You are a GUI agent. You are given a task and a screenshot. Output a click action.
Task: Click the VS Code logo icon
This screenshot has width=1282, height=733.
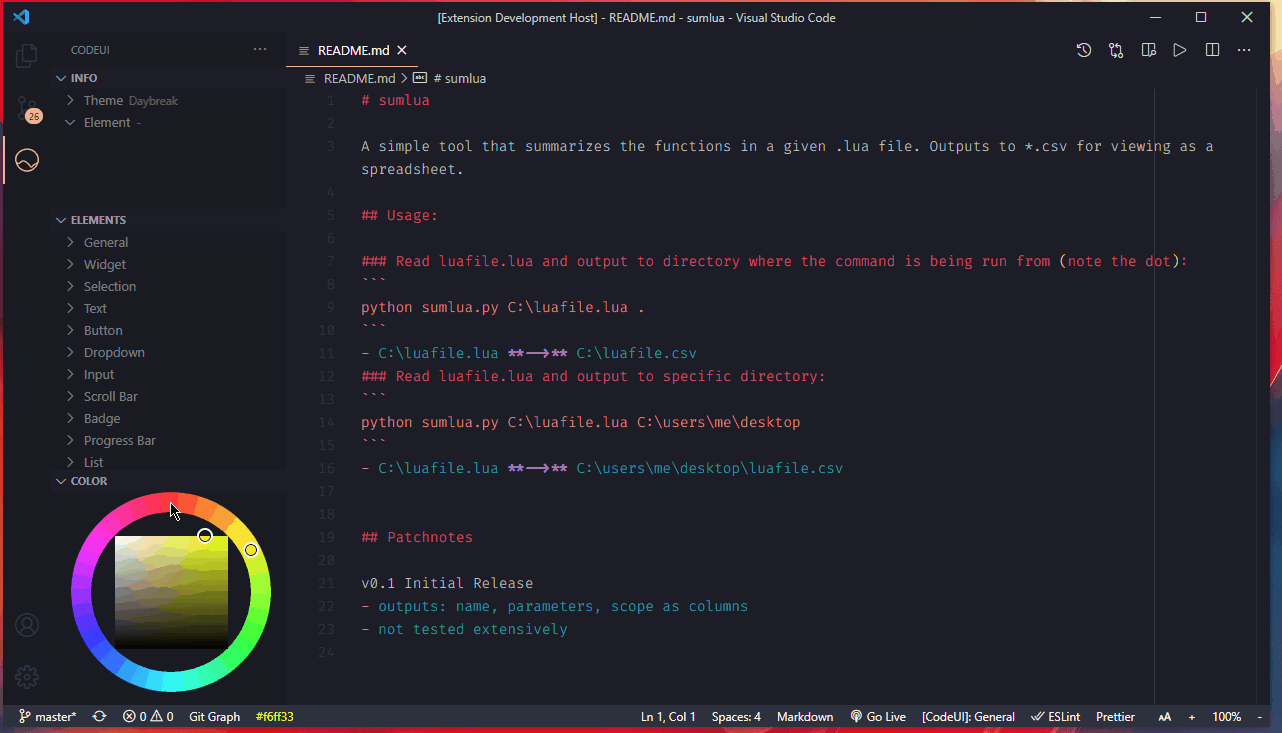(22, 17)
